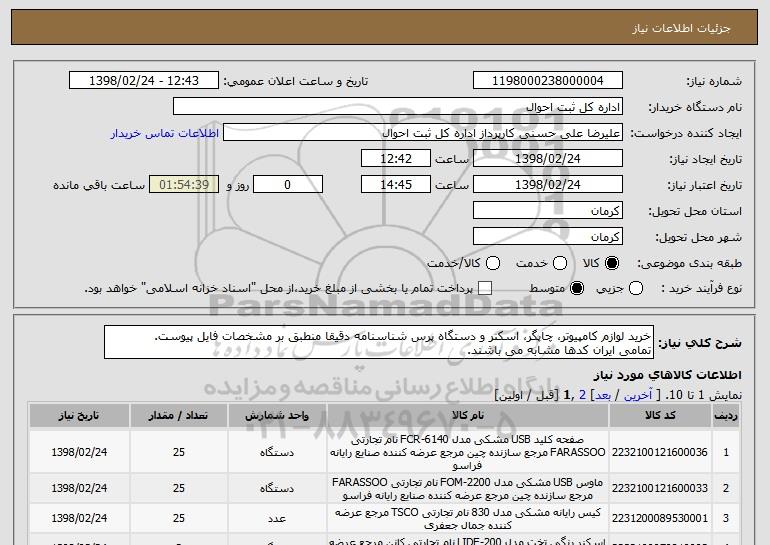Choose the جزیی purchase process option
The image size is (770, 545).
click(x=636, y=288)
